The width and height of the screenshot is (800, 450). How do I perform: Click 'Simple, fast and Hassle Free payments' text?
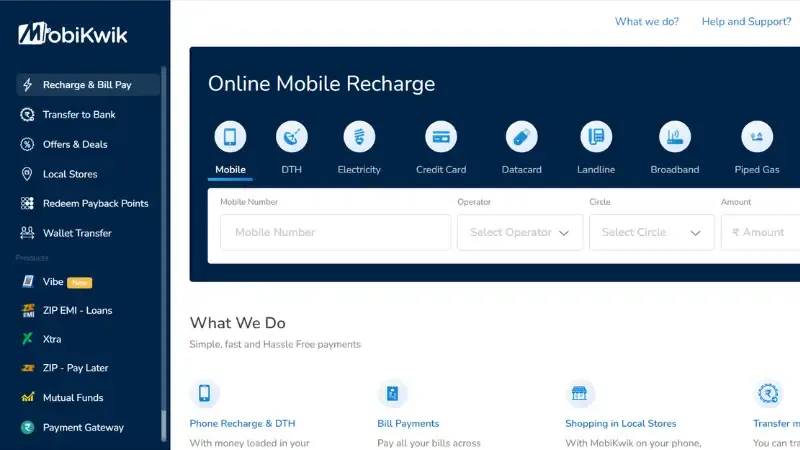(275, 344)
